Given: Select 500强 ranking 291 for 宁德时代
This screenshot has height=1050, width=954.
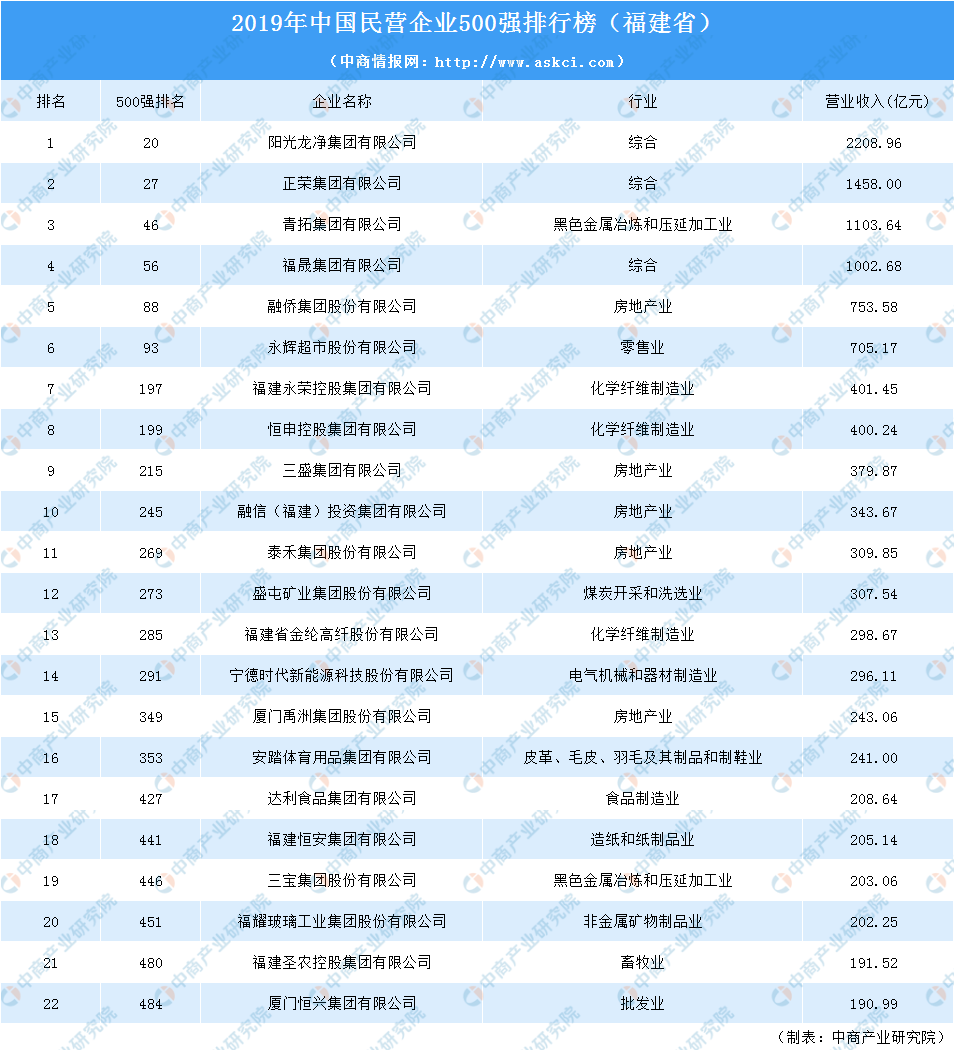Looking at the screenshot, I should coord(151,676).
